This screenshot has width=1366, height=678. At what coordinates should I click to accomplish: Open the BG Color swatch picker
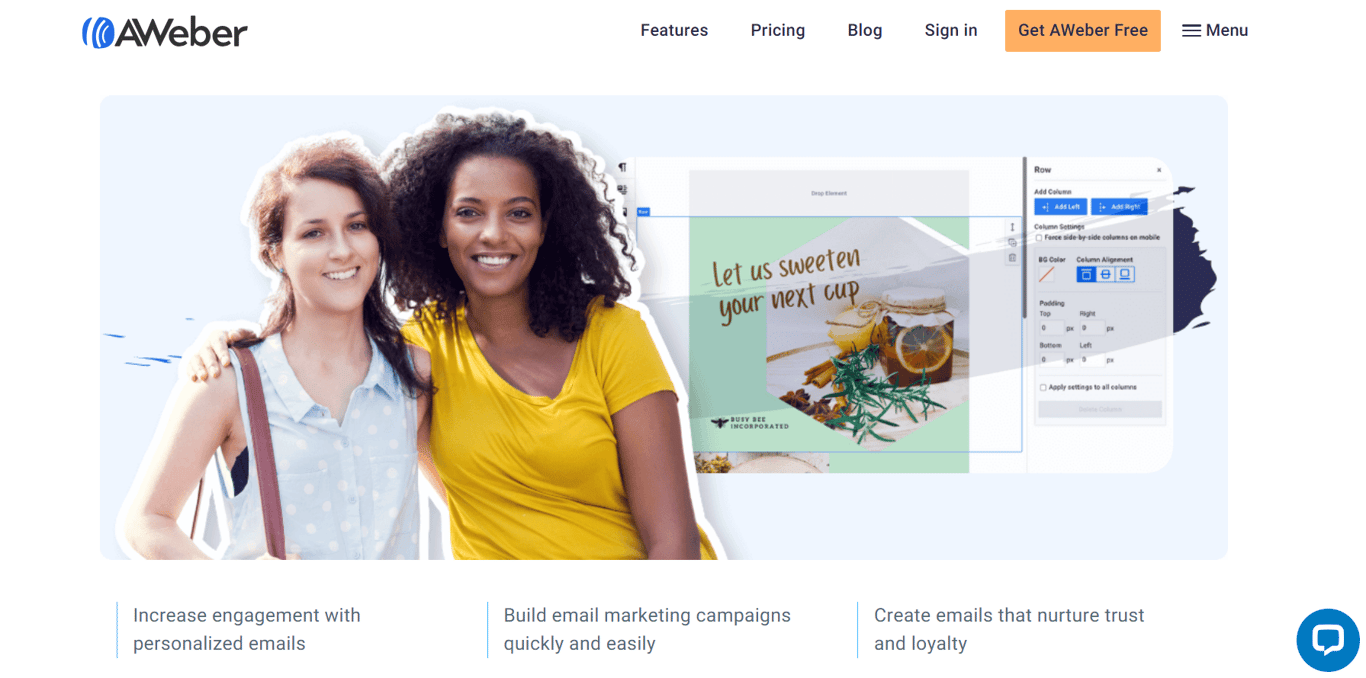[1047, 275]
